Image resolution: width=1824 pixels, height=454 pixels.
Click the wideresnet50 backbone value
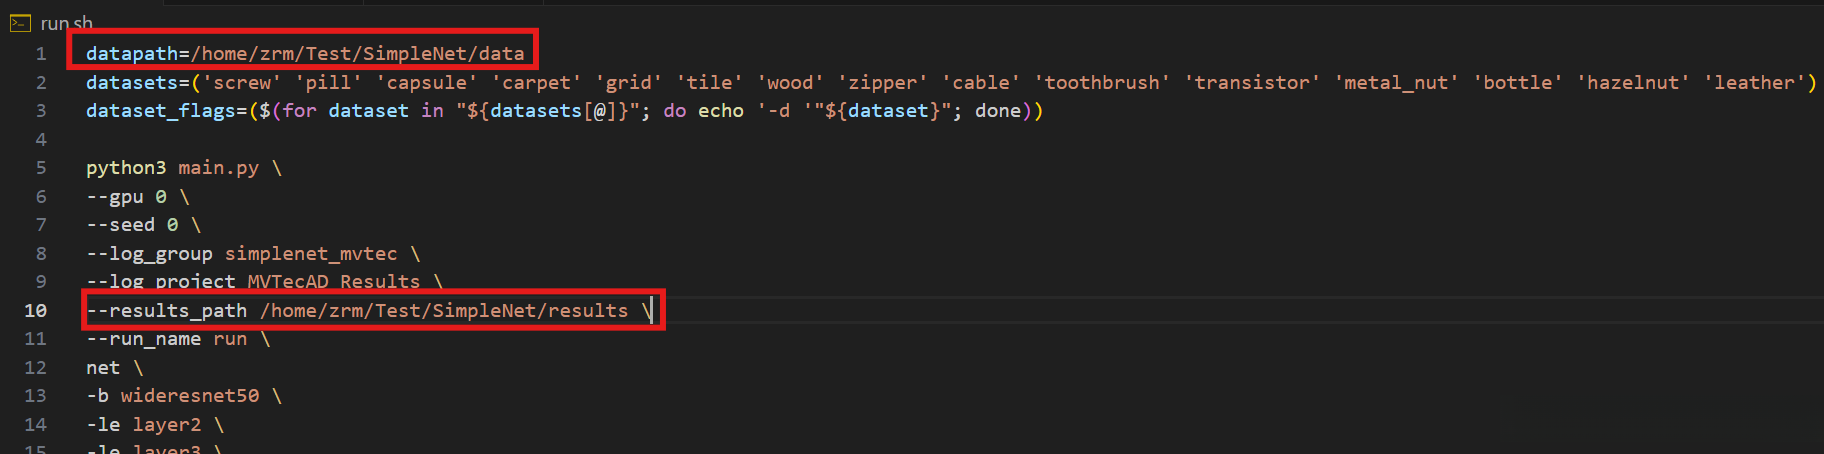tap(190, 396)
